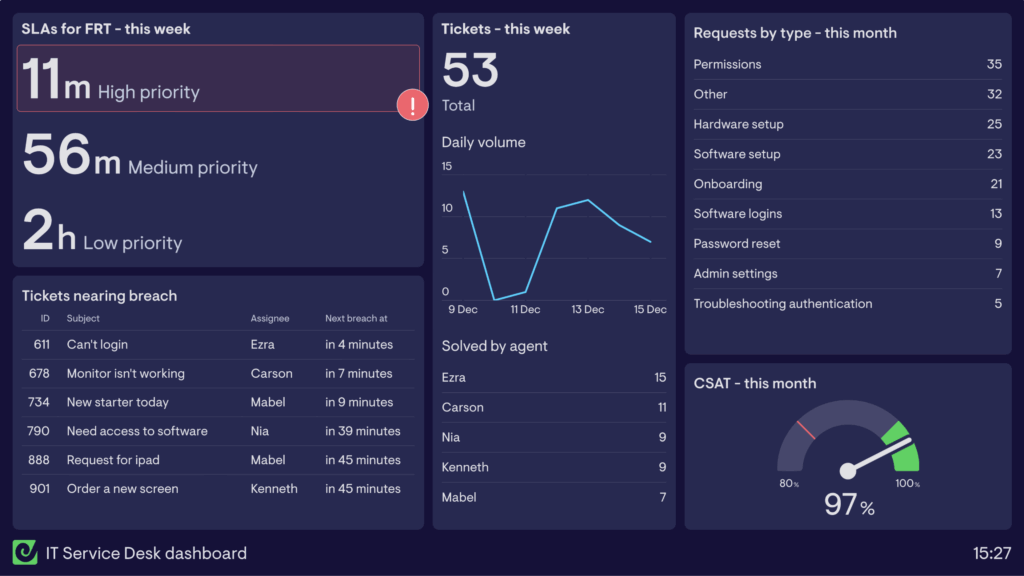This screenshot has width=1024, height=576.
Task: Click Ezra in Solved by agent list
Action: (x=554, y=378)
